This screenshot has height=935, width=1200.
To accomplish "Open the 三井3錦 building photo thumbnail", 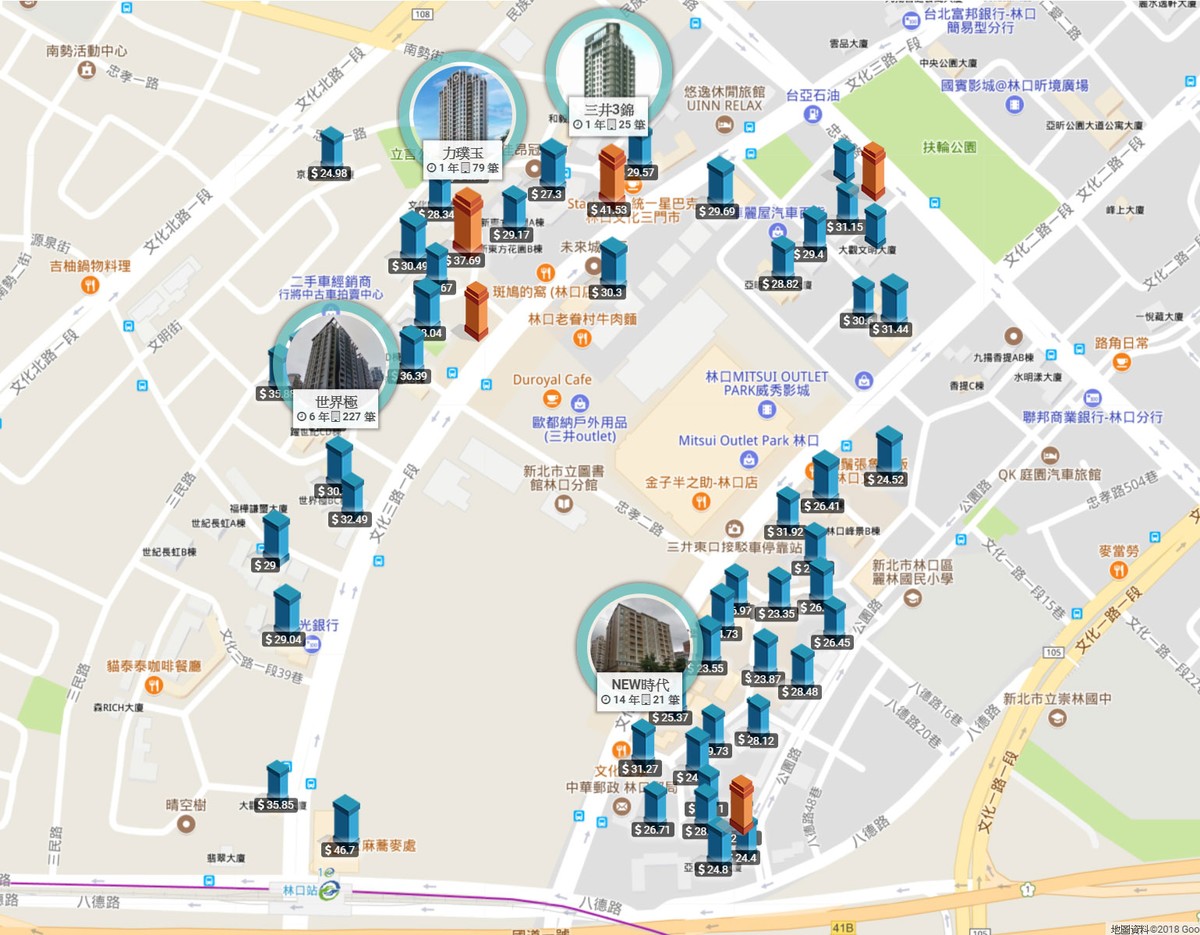I will [x=609, y=60].
